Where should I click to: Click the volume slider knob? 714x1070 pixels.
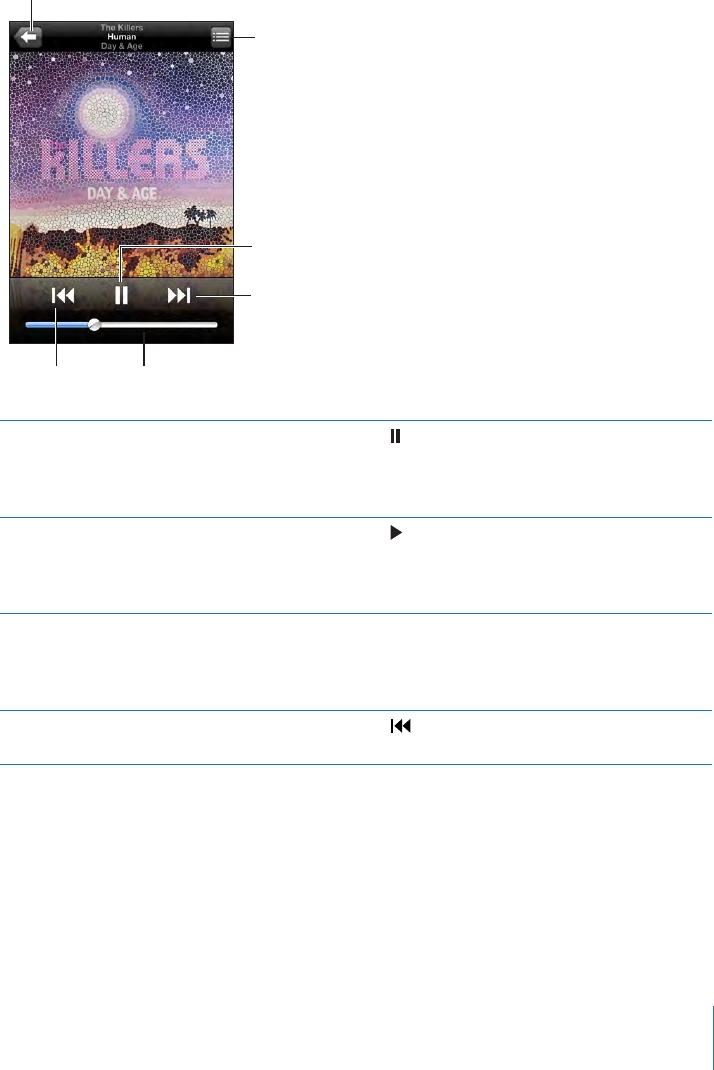point(95,325)
